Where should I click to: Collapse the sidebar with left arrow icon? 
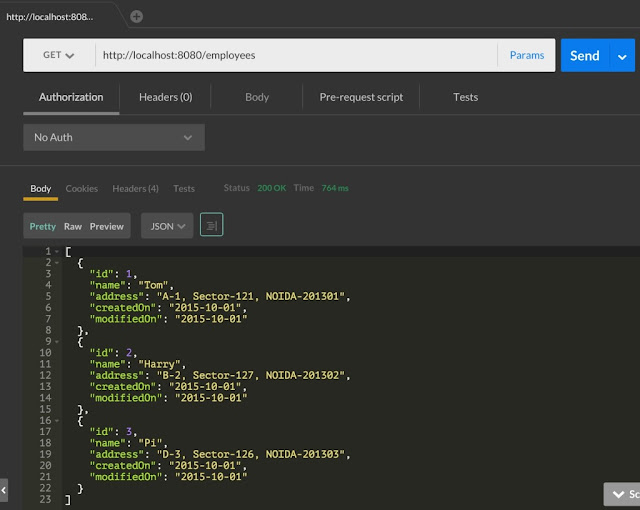[x=4, y=490]
